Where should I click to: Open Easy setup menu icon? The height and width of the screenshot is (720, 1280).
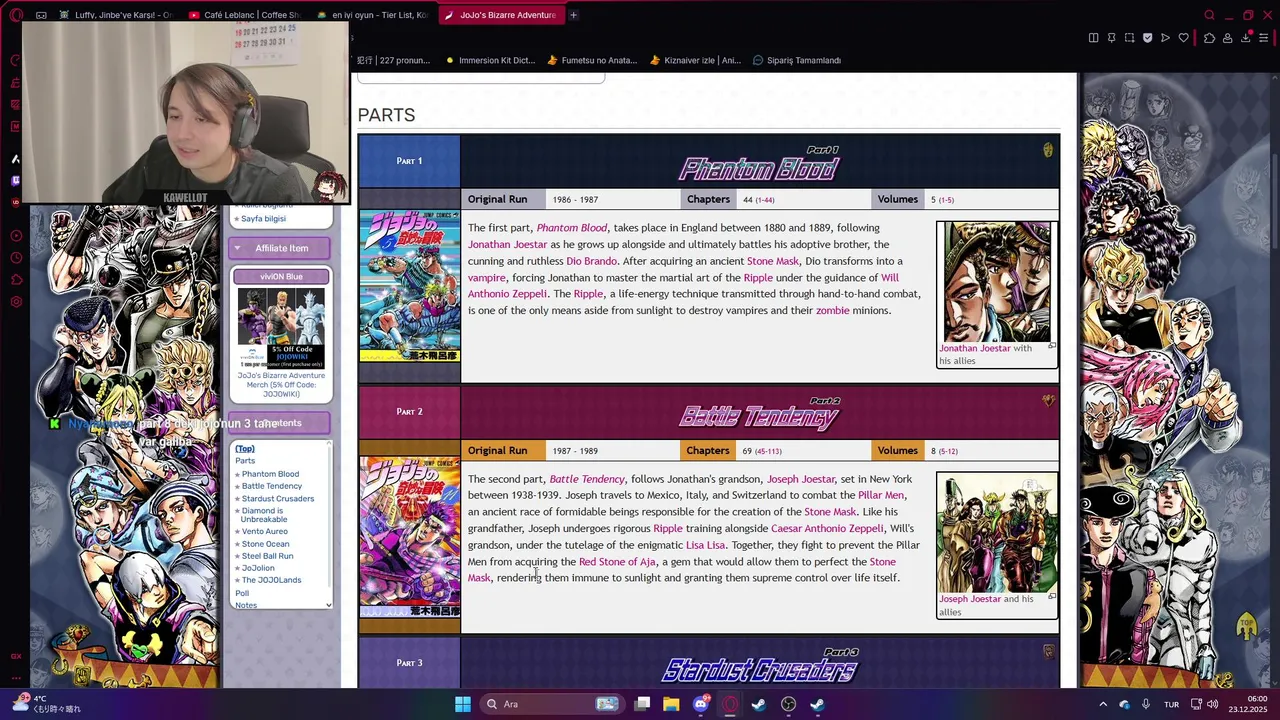(1264, 38)
